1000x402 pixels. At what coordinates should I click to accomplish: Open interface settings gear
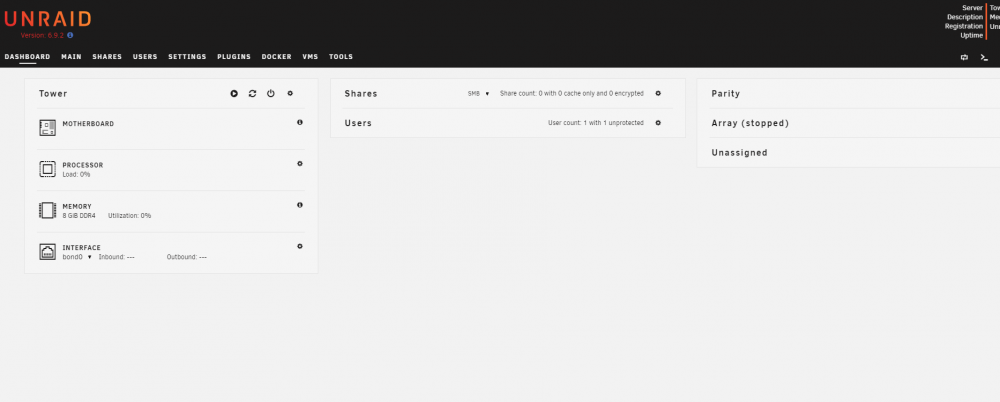300,246
